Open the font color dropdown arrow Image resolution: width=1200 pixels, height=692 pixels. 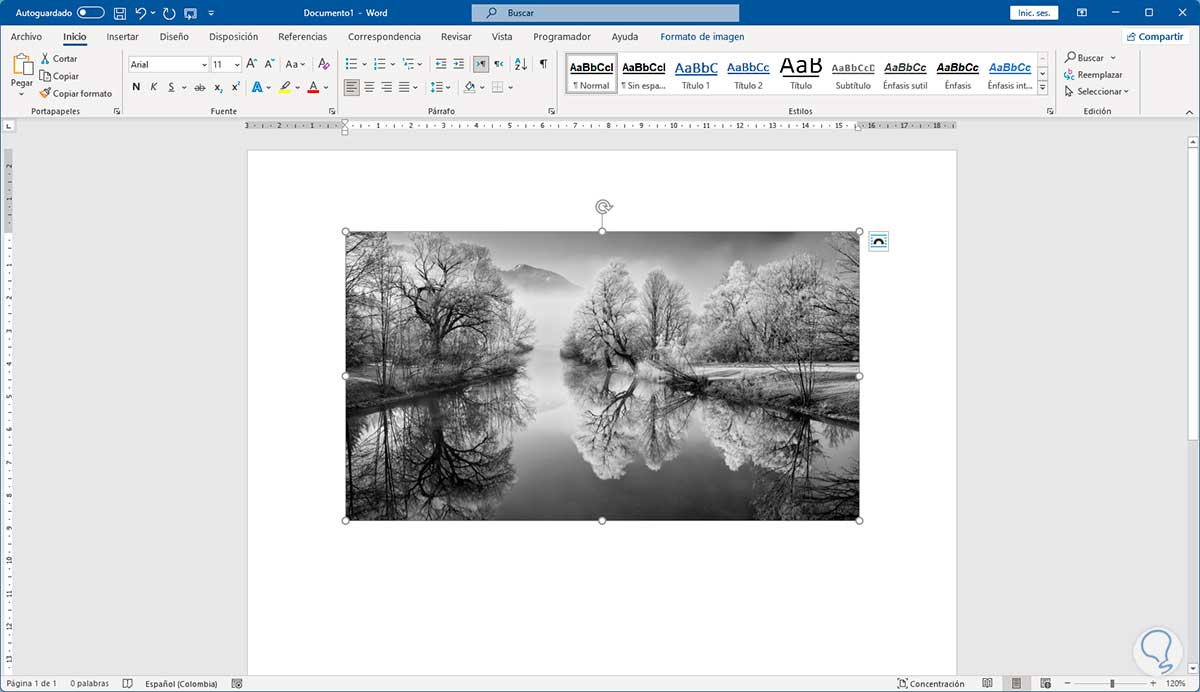(x=326, y=87)
